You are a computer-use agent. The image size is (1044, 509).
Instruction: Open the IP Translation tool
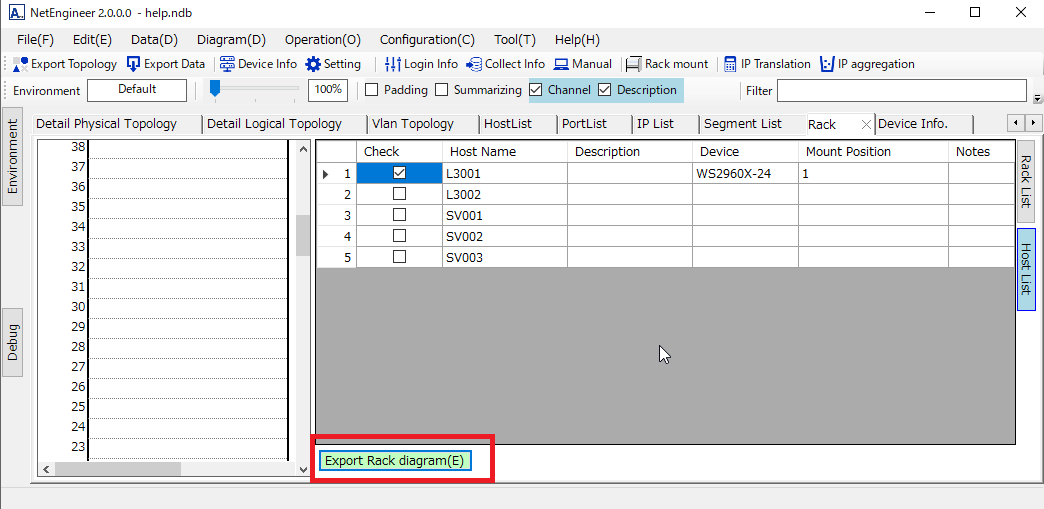(x=731, y=64)
